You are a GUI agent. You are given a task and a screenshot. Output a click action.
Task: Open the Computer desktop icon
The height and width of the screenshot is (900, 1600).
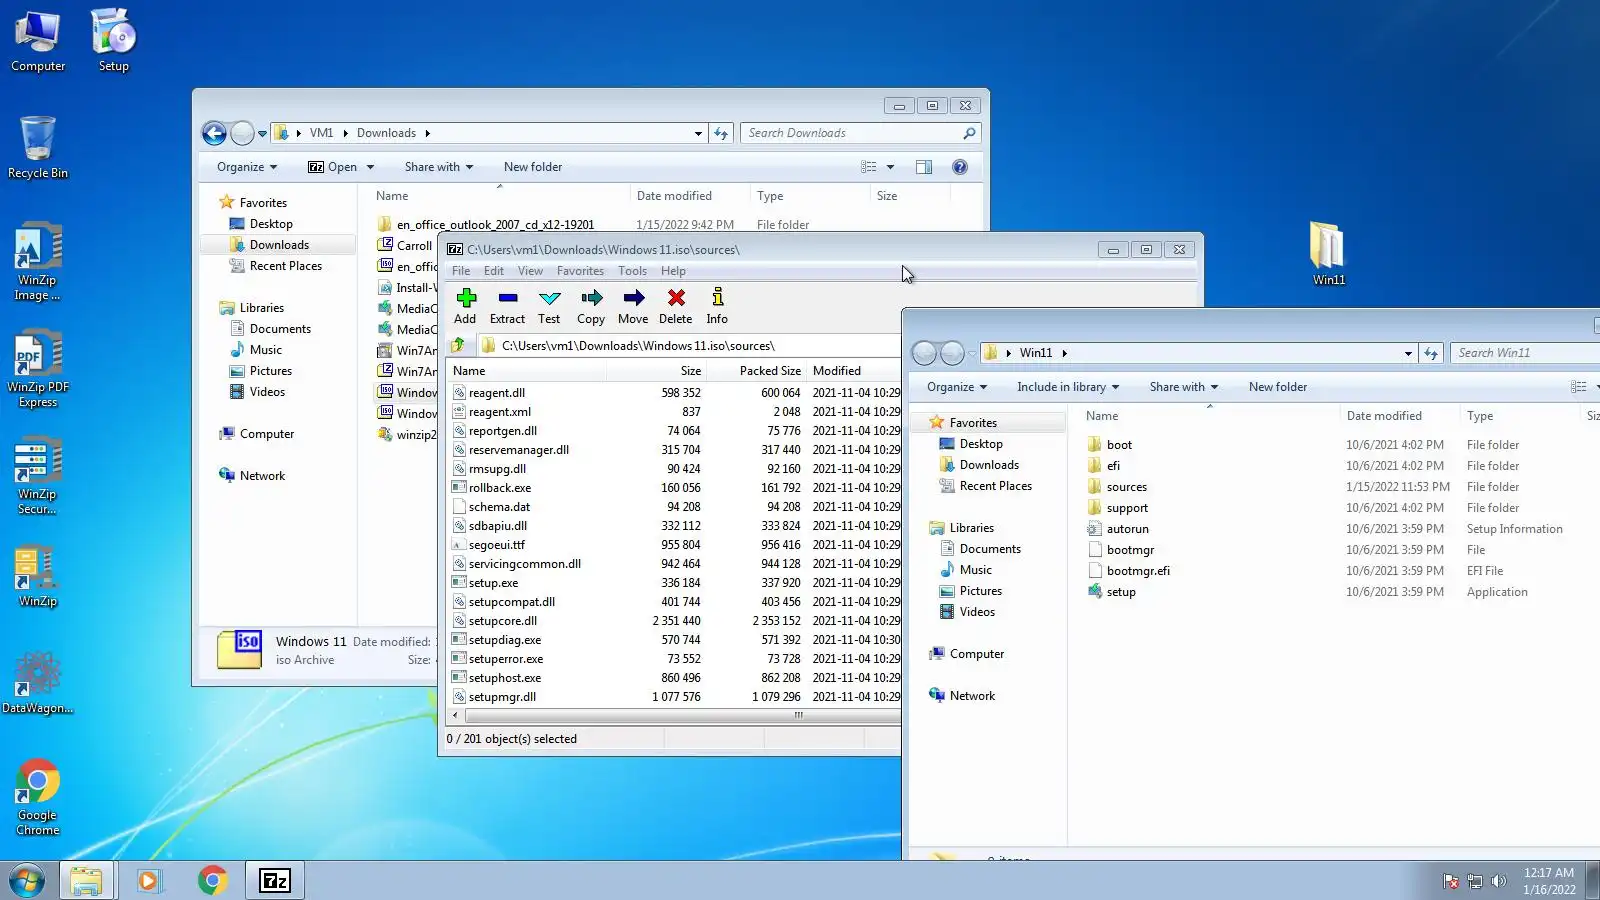pyautogui.click(x=38, y=41)
